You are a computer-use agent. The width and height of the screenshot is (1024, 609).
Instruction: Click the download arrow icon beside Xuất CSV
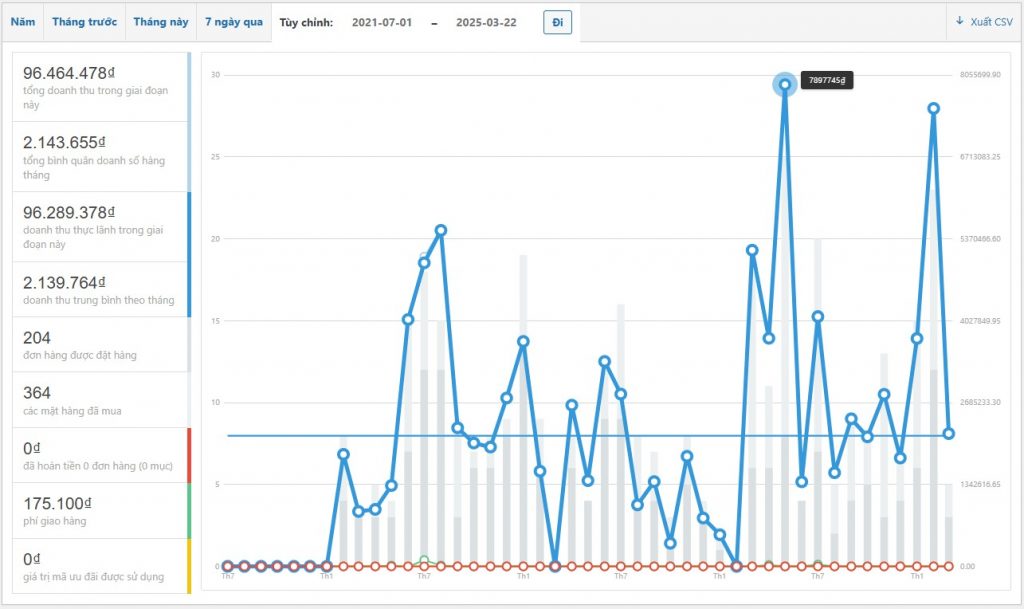click(x=960, y=21)
